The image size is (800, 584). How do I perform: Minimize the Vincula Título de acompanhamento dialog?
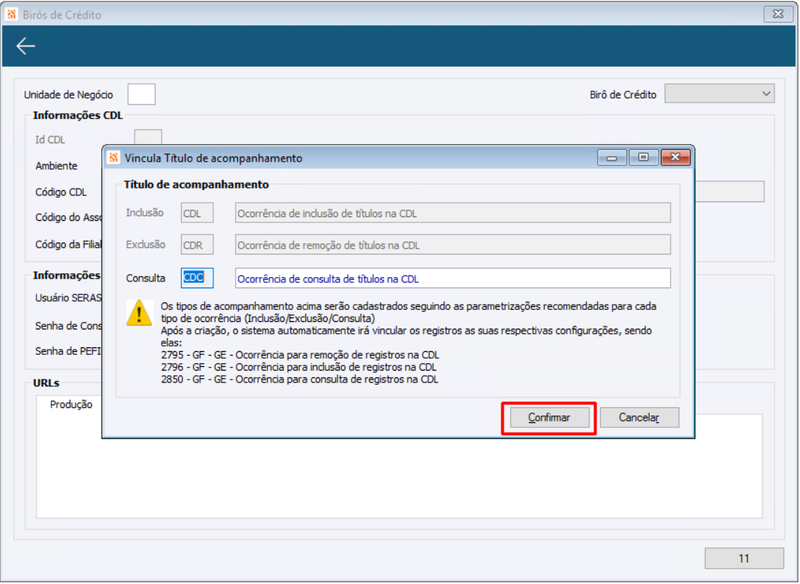[x=611, y=158]
